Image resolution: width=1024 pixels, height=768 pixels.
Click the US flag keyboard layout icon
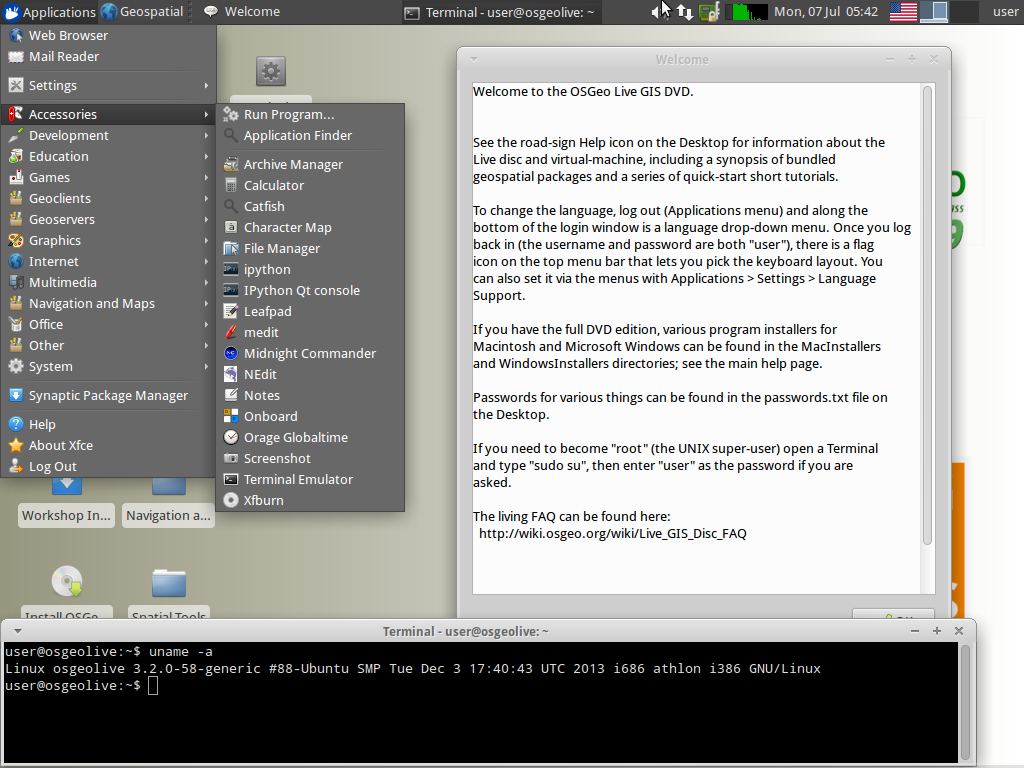[903, 12]
